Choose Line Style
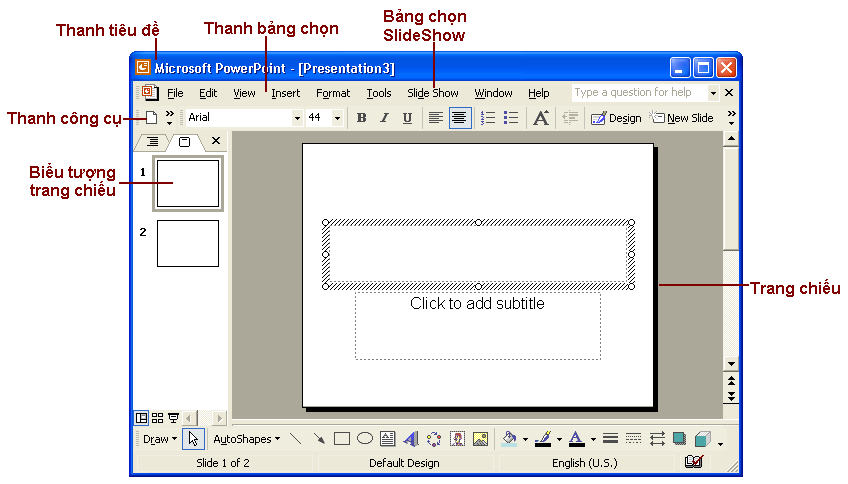 coord(611,439)
